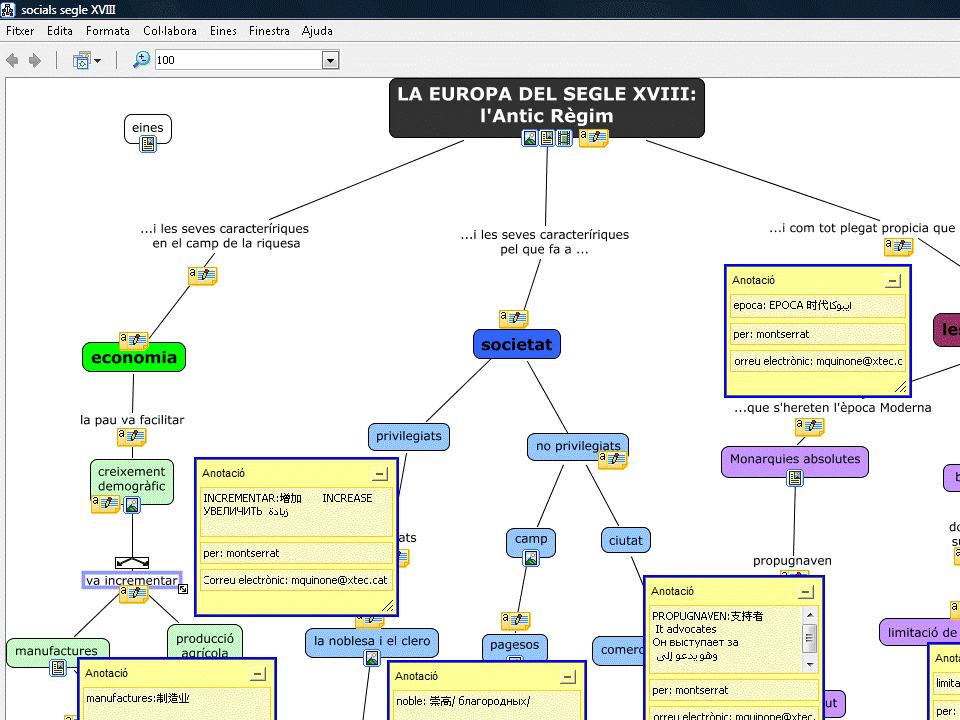The height and width of the screenshot is (720, 960).
Task: Select the societat concept node
Action: (x=516, y=345)
